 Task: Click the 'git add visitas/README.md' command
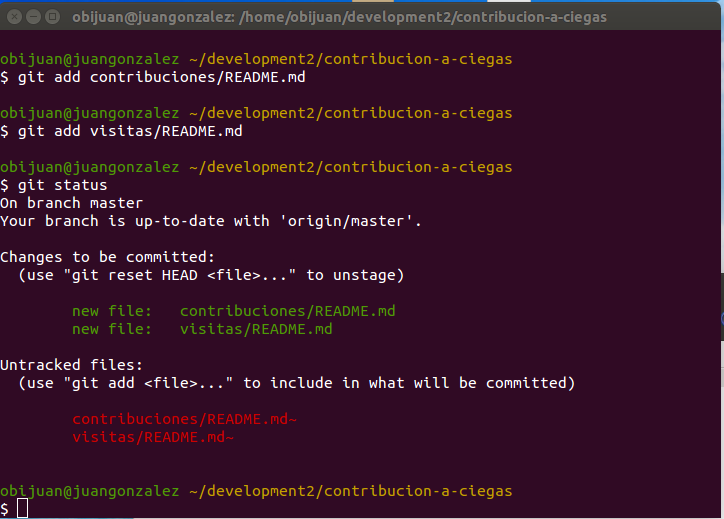coord(130,130)
